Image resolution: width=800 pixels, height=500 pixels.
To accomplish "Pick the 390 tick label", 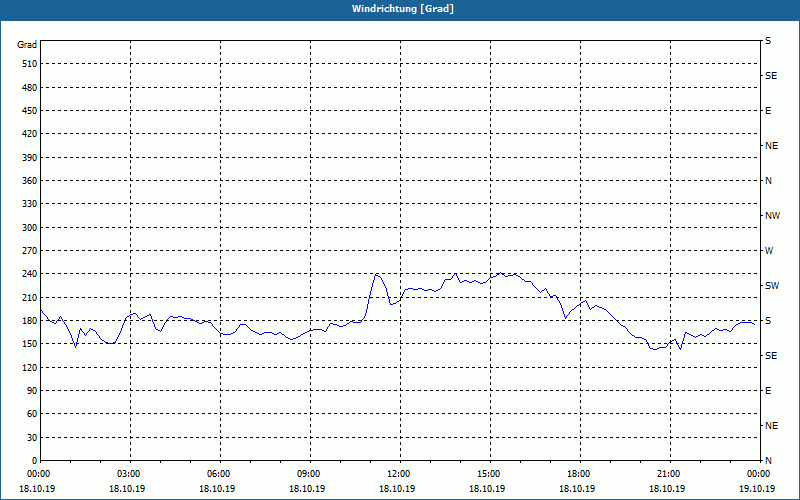I will pyautogui.click(x=30, y=157).
